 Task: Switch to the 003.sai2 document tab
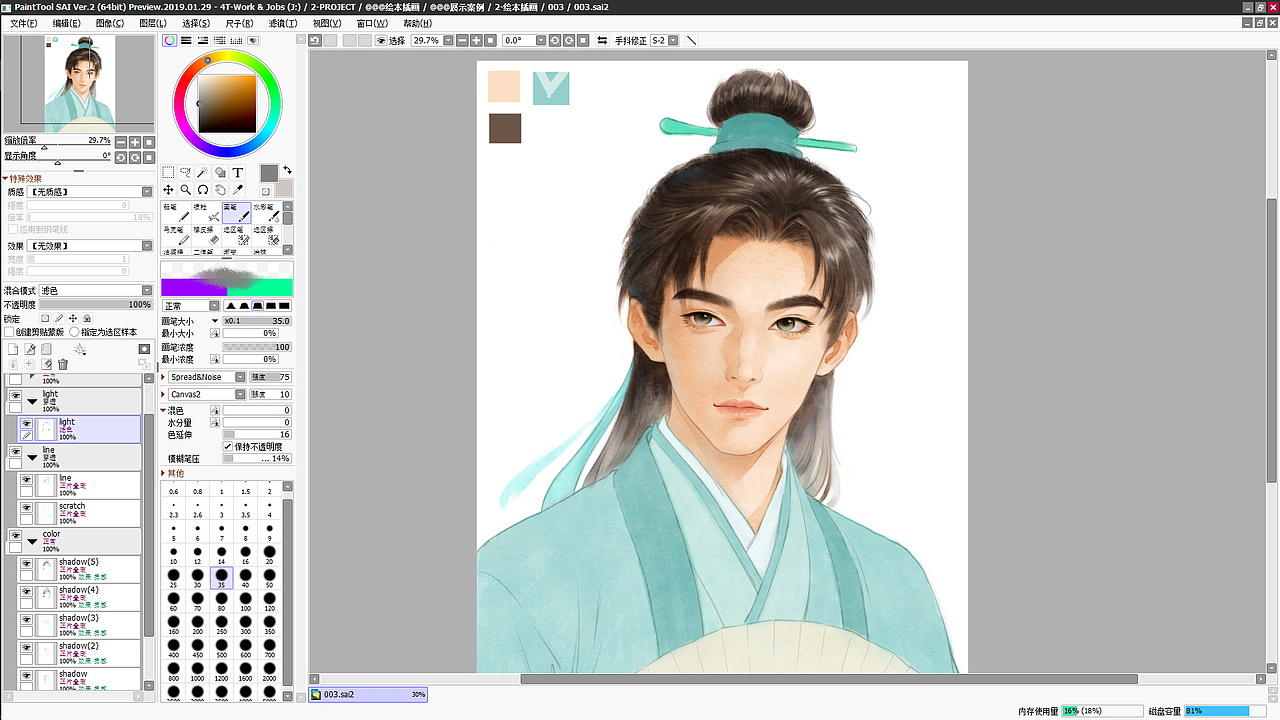[369, 694]
